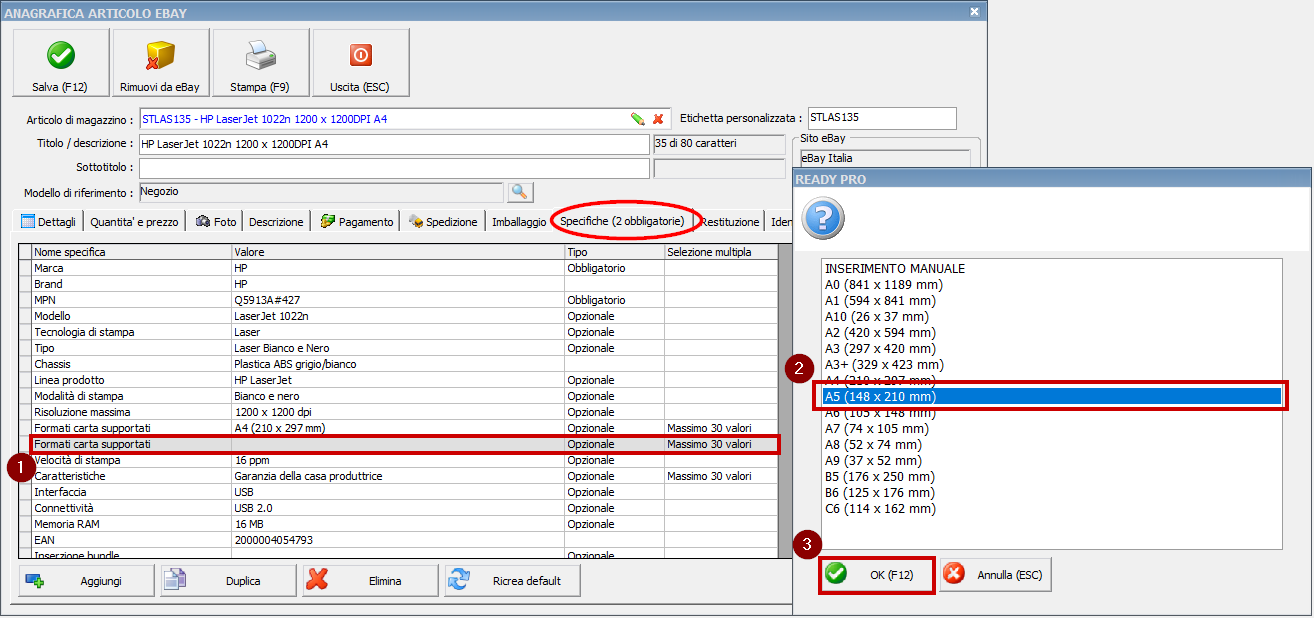Screen dimensions: 1314x618
Task: Select the Memoria RAM row
Action: [x=398, y=524]
